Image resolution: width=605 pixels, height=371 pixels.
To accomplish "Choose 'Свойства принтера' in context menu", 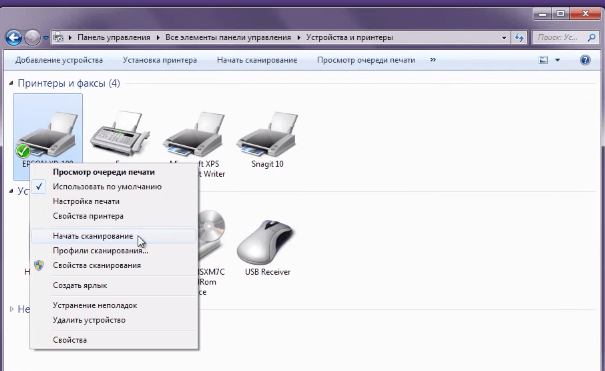I will point(114,216).
